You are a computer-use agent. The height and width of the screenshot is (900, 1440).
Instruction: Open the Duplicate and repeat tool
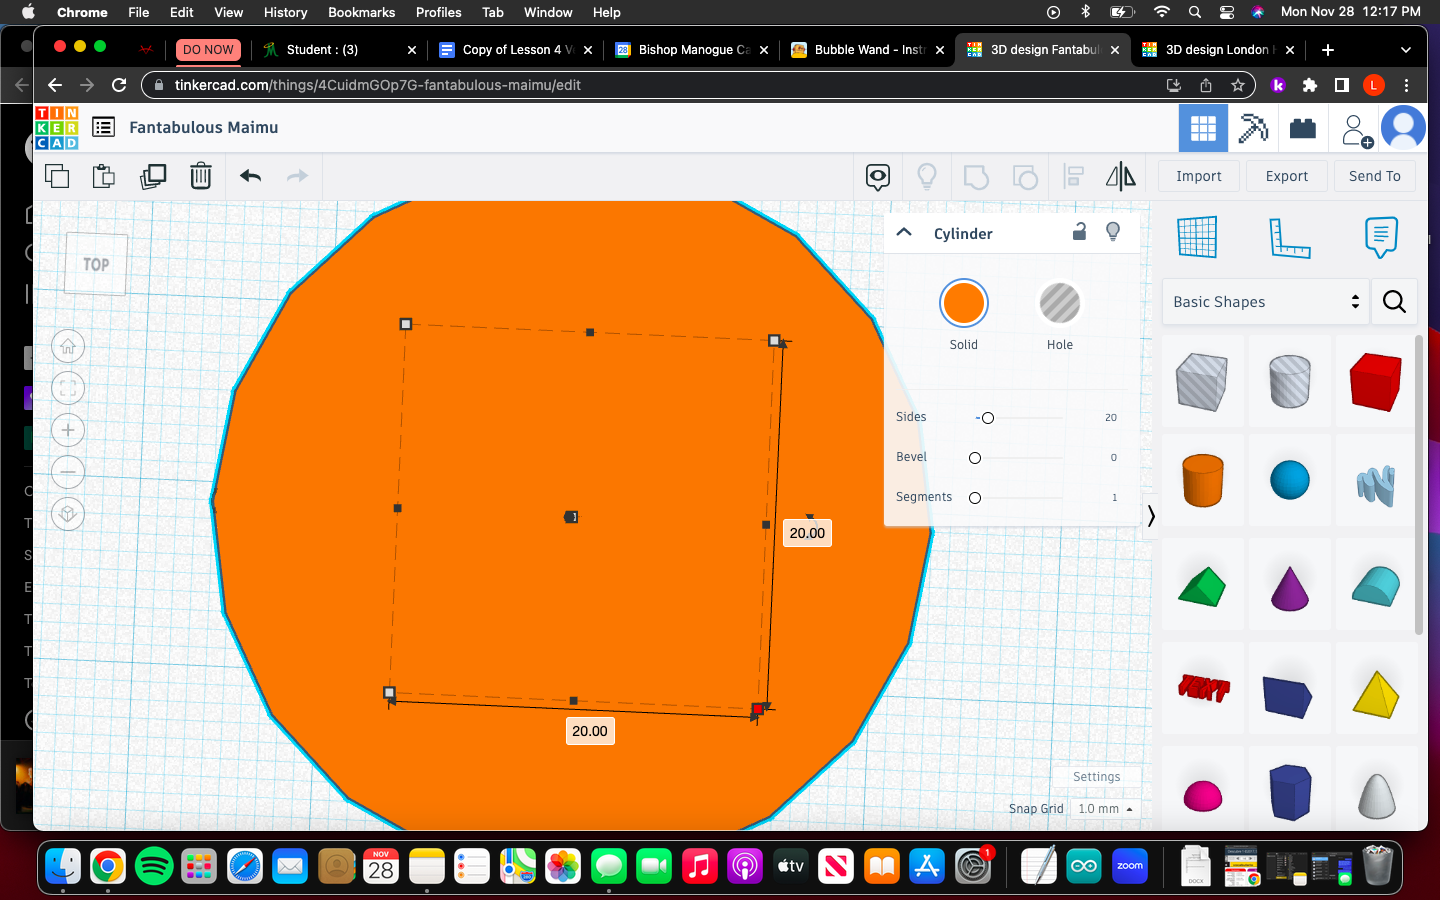152,176
